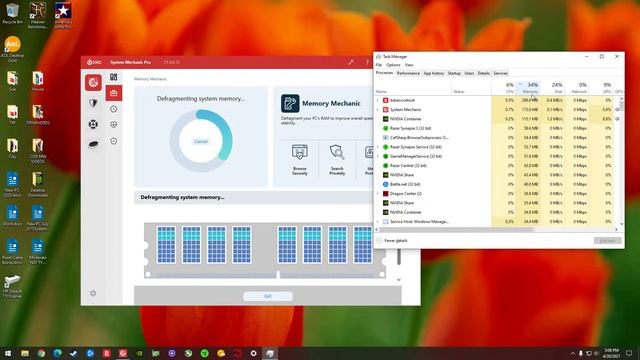The height and width of the screenshot is (360, 640).
Task: Expand the Razer Synapse Service process group
Action: point(378,147)
